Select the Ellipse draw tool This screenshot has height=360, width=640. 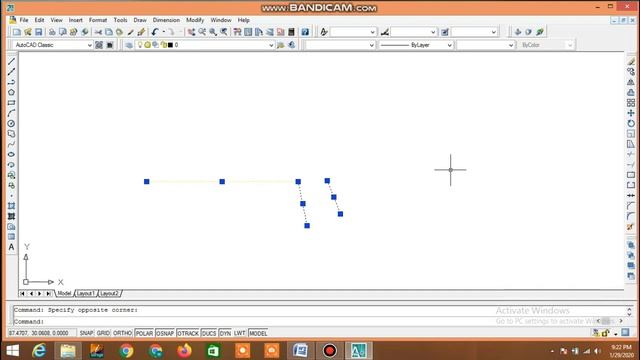(x=11, y=154)
